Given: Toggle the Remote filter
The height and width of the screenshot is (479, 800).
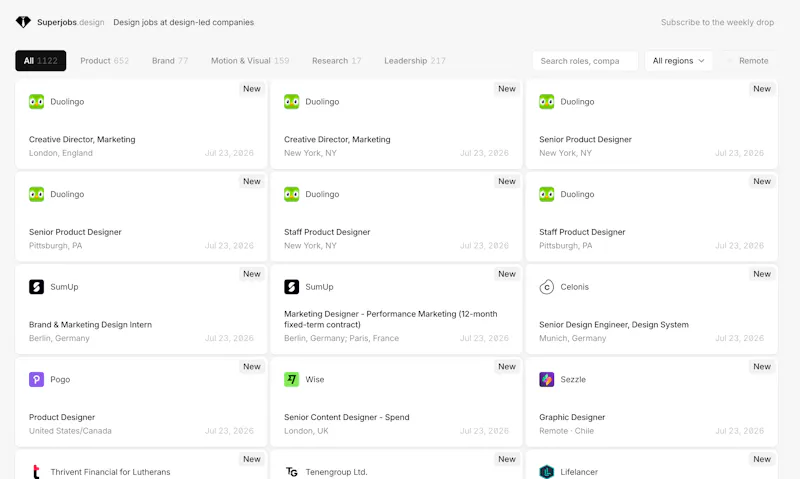Looking at the screenshot, I should (x=748, y=61).
